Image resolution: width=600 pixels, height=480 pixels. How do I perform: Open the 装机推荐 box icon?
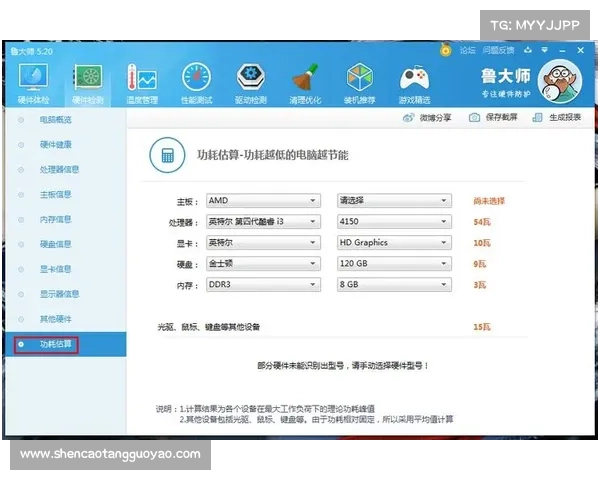[x=359, y=84]
